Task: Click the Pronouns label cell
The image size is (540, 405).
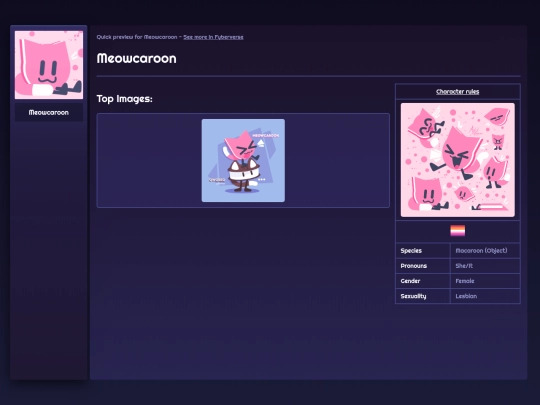Action: tap(423, 266)
